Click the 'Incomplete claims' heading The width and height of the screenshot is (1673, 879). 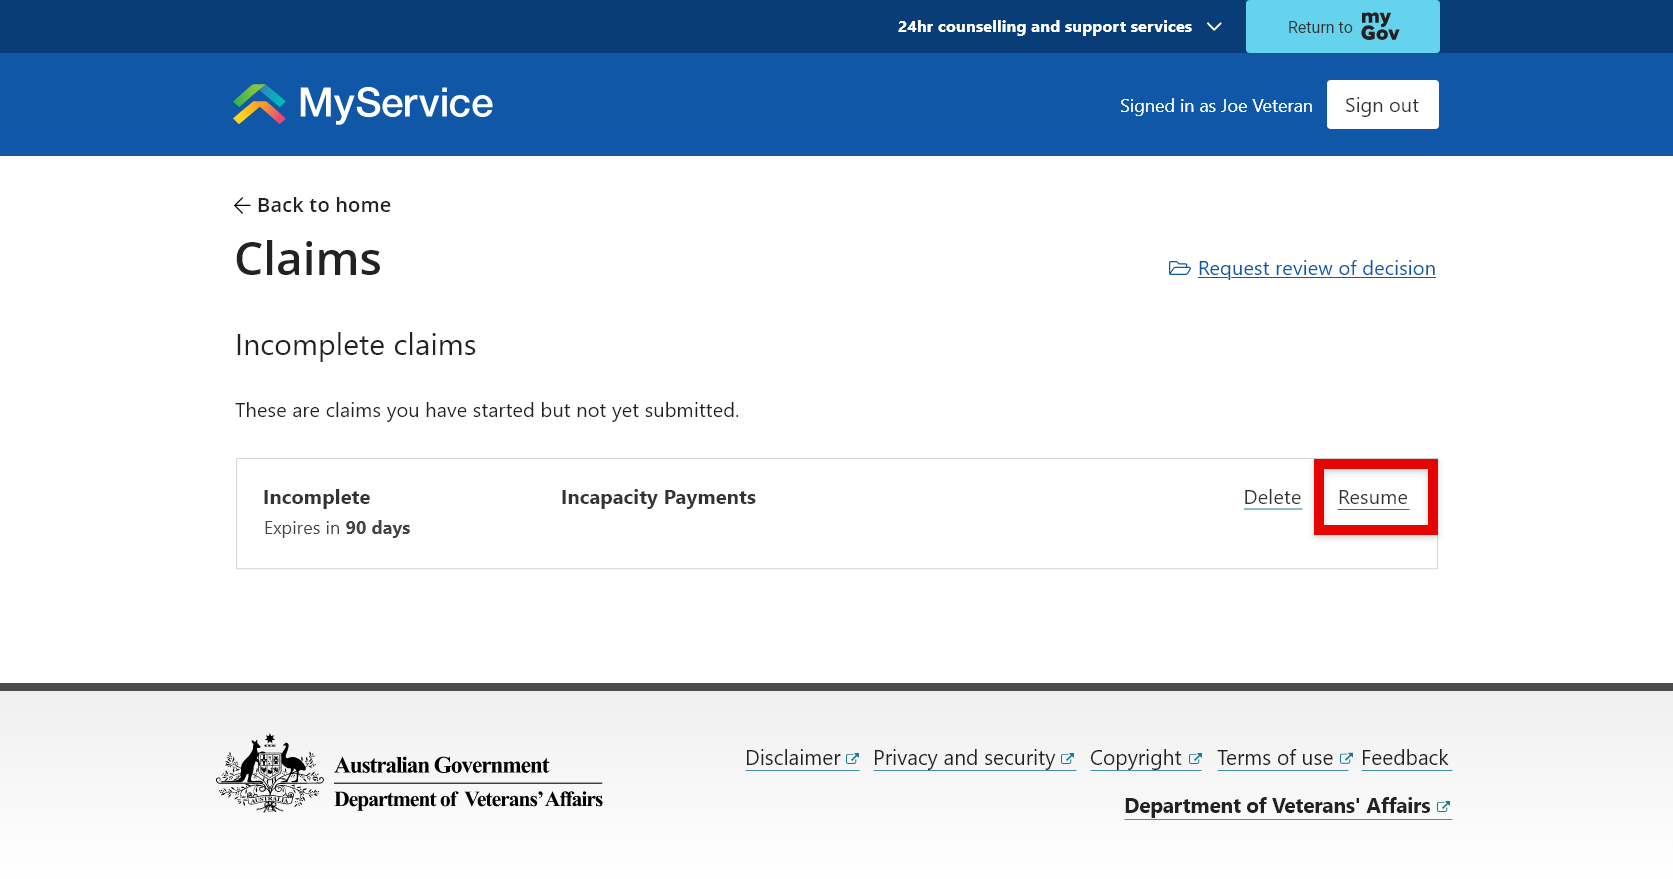click(355, 345)
